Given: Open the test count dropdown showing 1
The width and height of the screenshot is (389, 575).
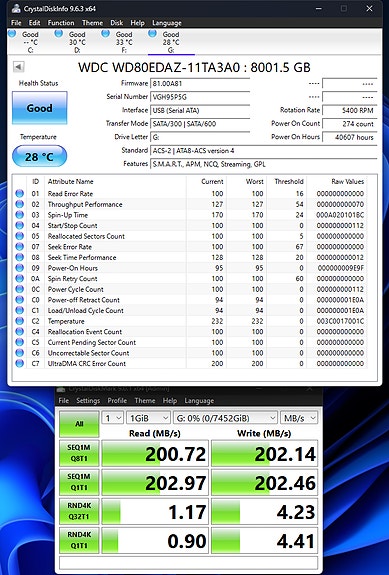Looking at the screenshot, I should 112,418.
